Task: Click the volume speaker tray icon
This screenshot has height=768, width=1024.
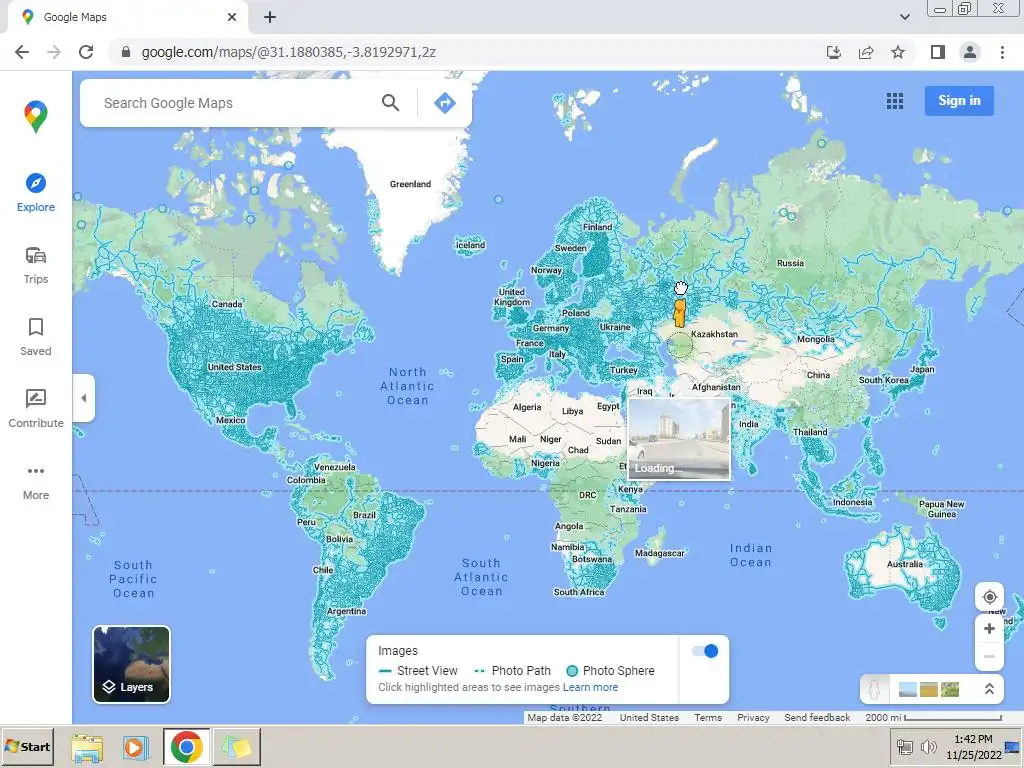Action: click(927, 747)
